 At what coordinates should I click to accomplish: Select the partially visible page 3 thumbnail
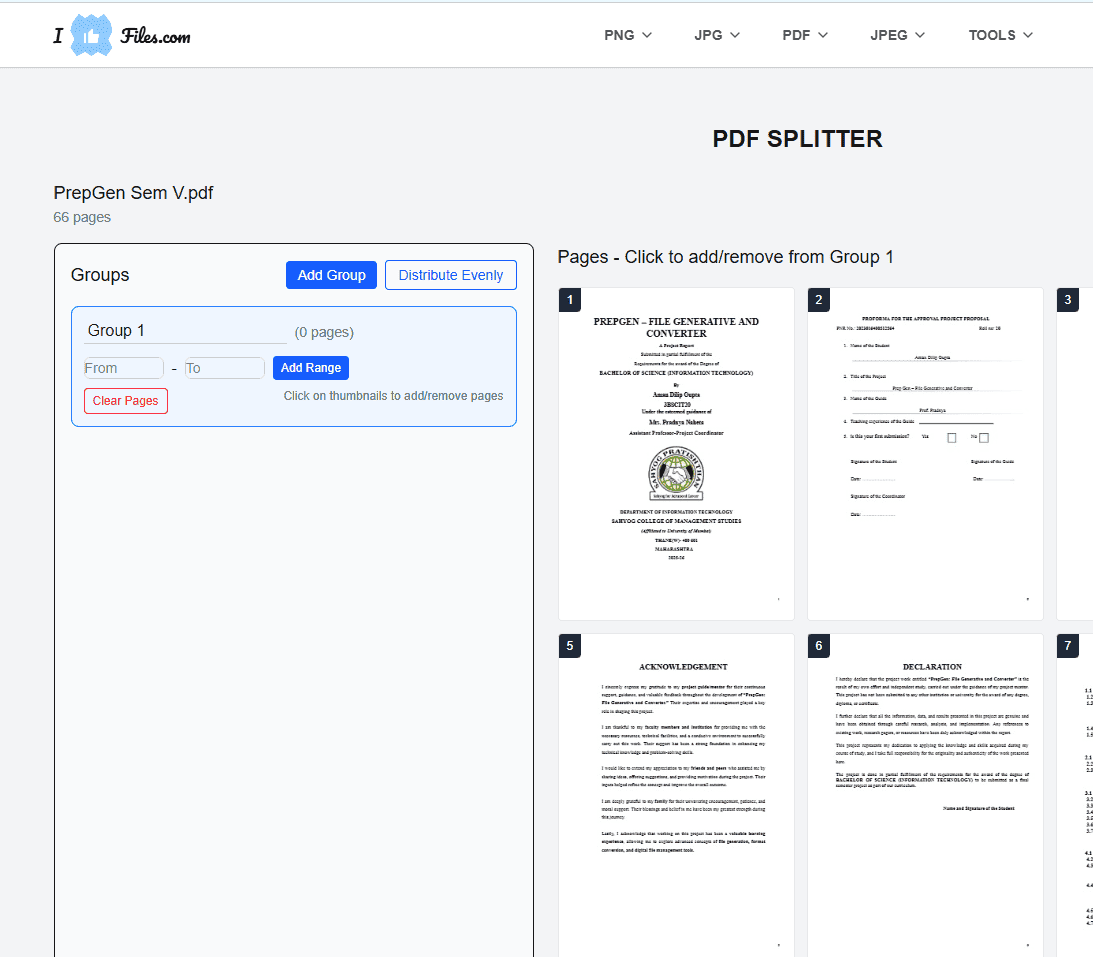[1076, 454]
